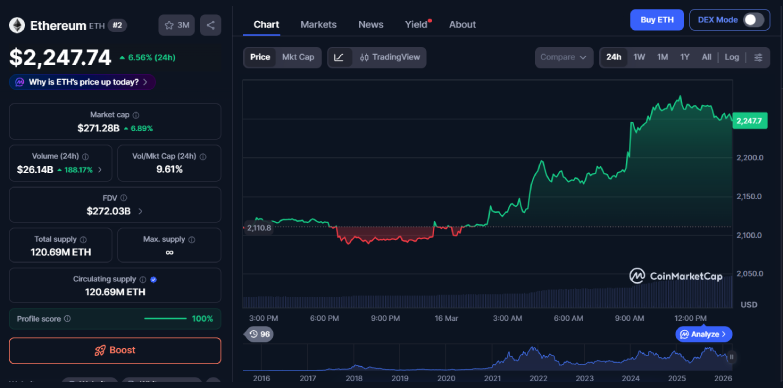This screenshot has height=388, width=783.
Task: Open the About tab
Action: (x=462, y=24)
